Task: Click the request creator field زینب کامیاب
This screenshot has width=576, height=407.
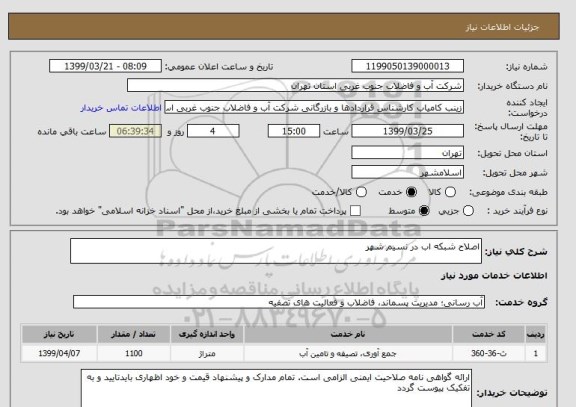Action: pos(314,108)
